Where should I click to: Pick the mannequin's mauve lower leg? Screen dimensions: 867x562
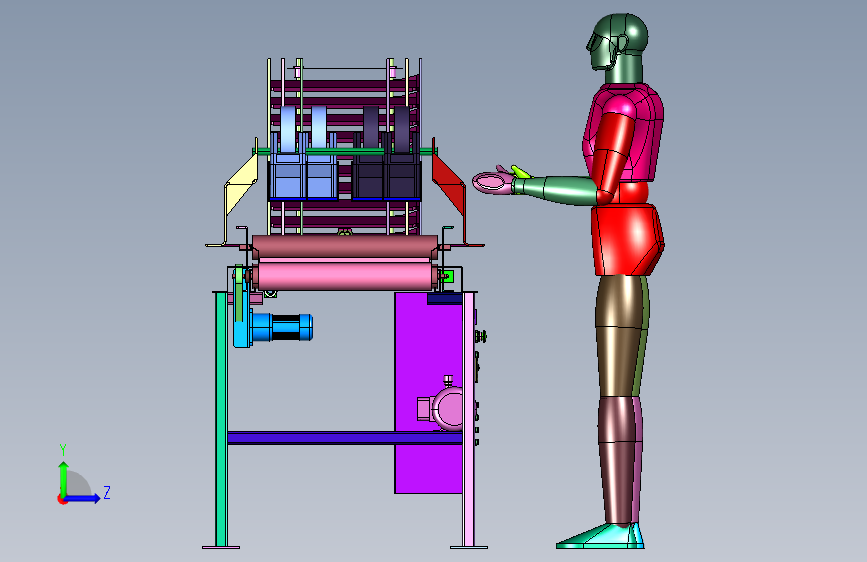tap(618, 460)
